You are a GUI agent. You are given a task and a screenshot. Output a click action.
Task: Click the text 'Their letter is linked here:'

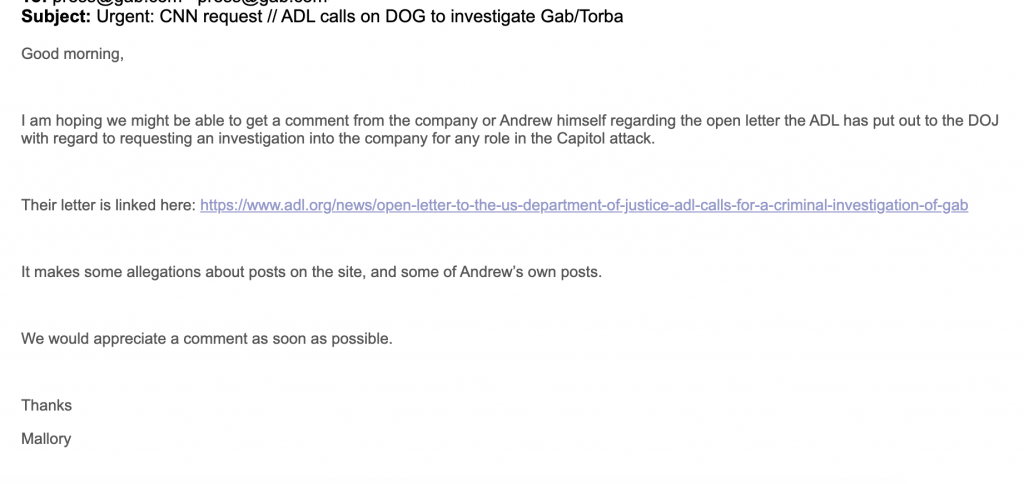pyautogui.click(x=108, y=206)
